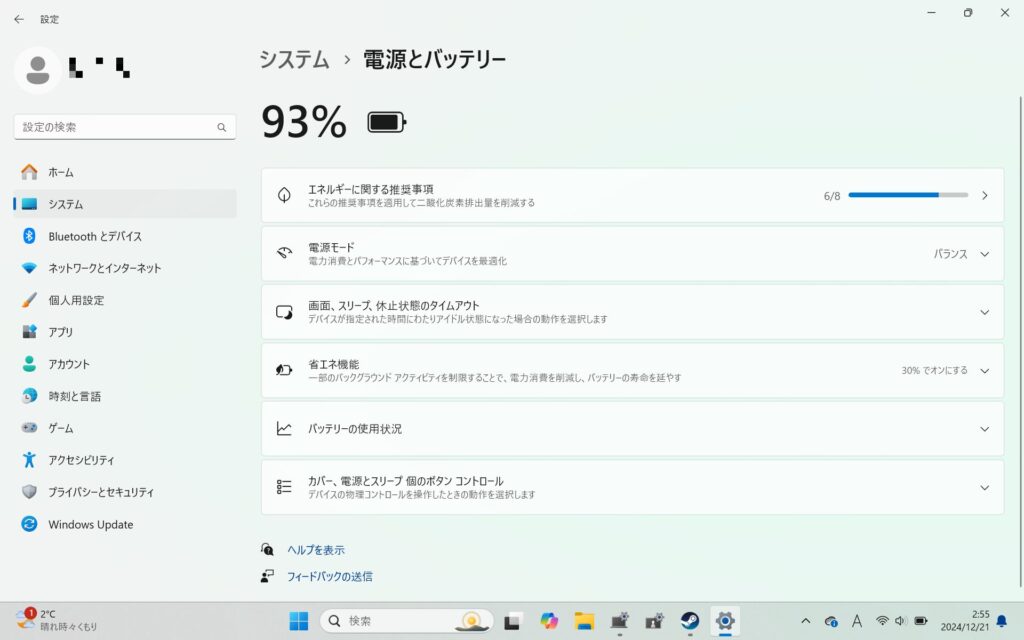1024x640 pixels.
Task: Open Steam from the taskbar
Action: click(689, 621)
